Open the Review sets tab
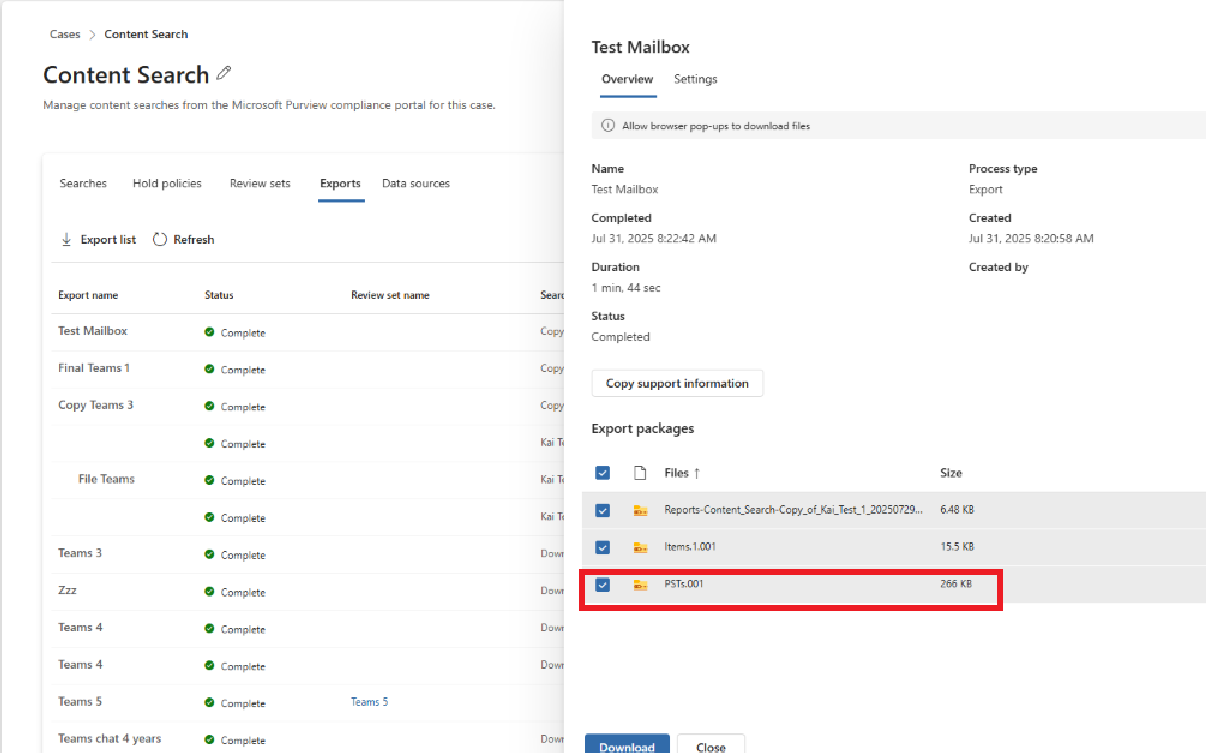 (260, 183)
